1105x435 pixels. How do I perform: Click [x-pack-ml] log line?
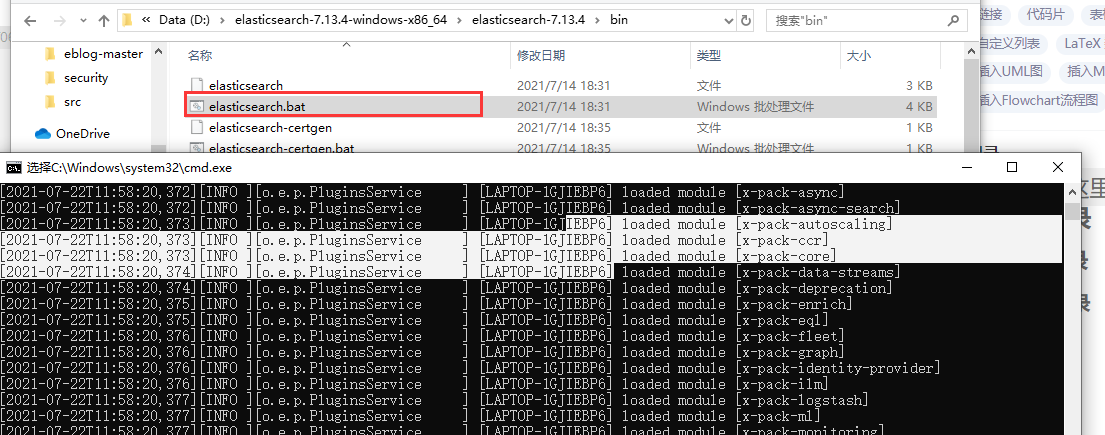[x=778, y=416]
